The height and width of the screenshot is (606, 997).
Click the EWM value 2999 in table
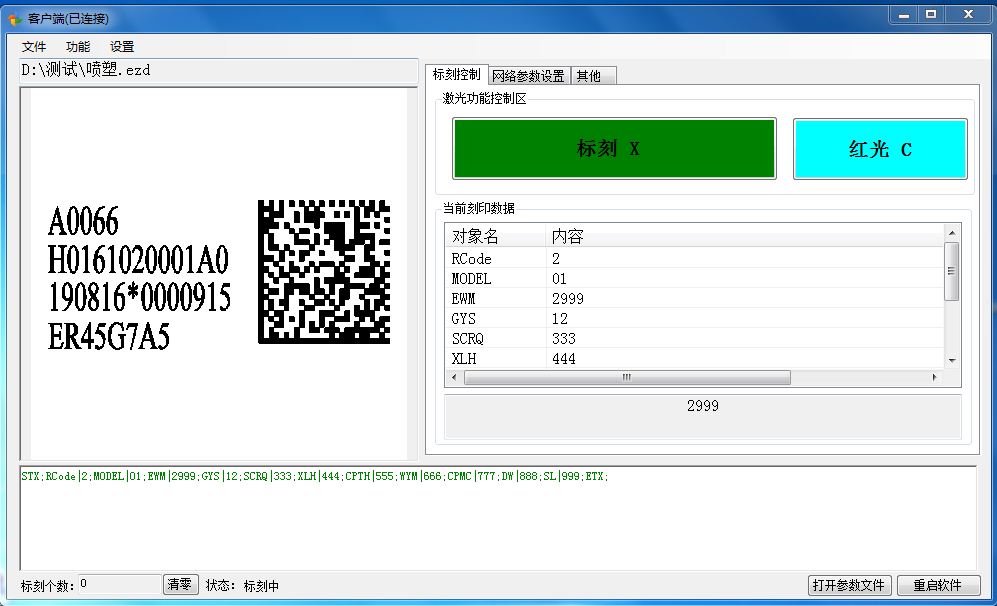coord(567,299)
